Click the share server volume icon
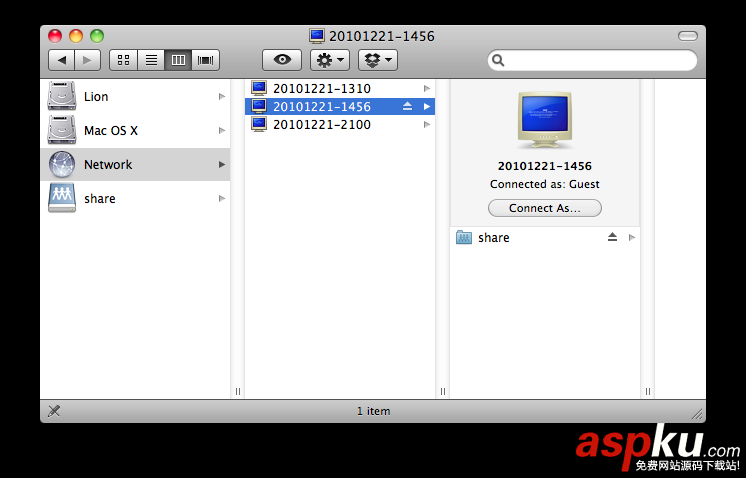 click(62, 198)
